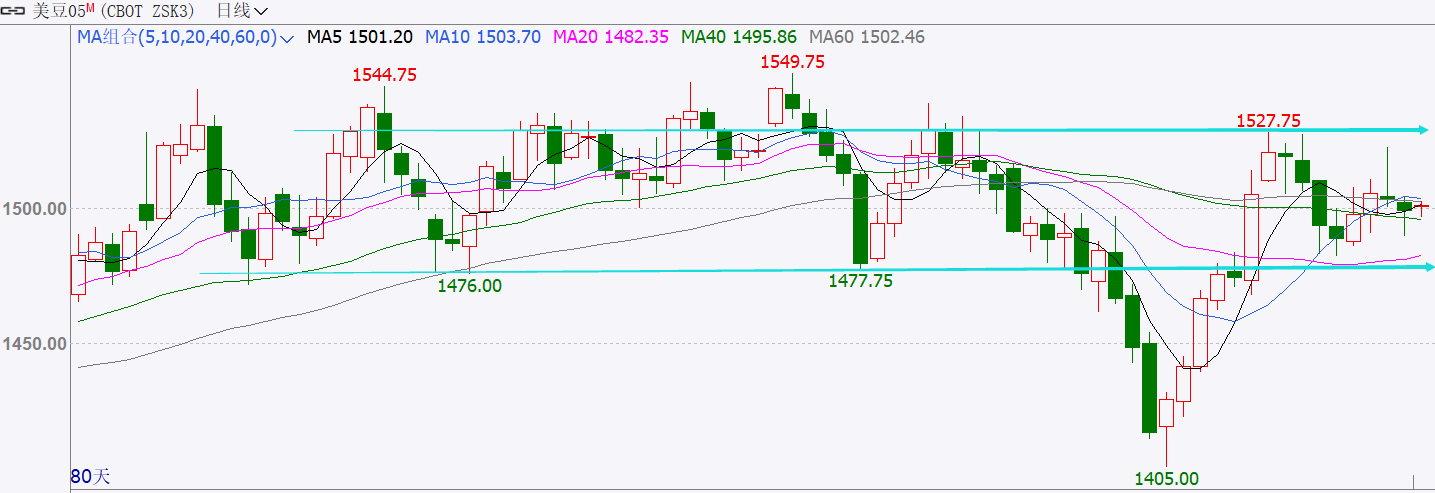The image size is (1435, 493).
Task: Click the 1477.75 low price label
Action: tap(860, 281)
